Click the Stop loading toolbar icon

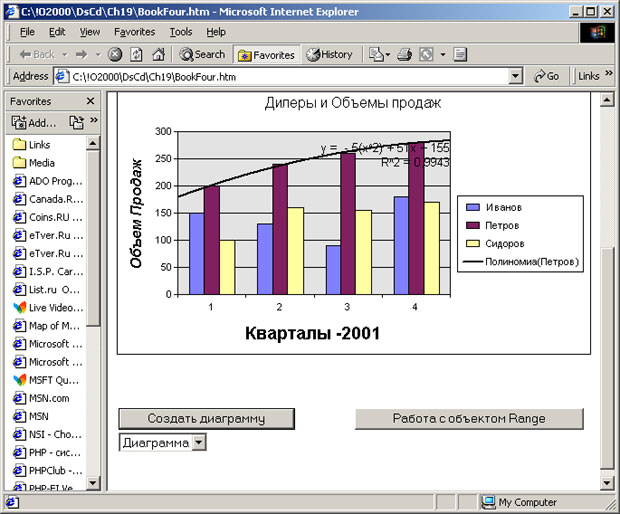(115, 54)
